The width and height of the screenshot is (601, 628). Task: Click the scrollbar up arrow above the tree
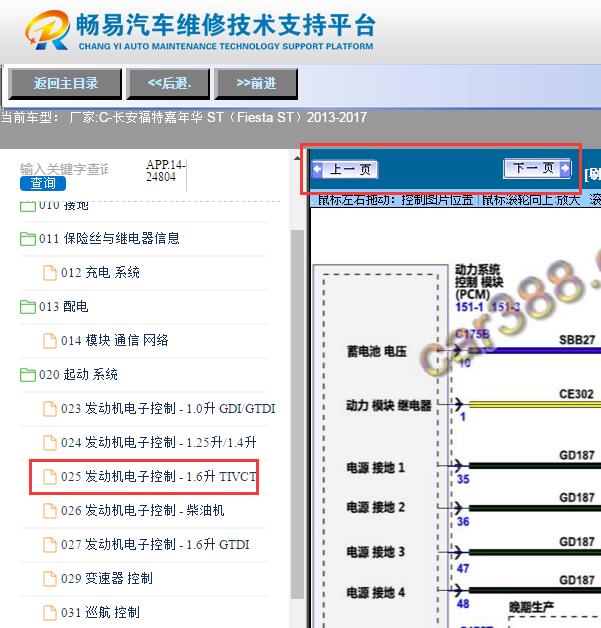(x=297, y=159)
